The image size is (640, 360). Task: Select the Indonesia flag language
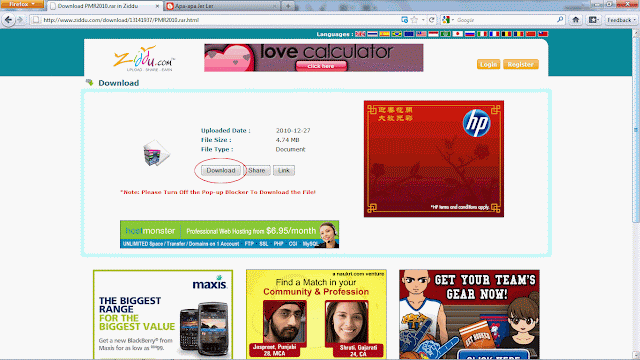tap(433, 34)
